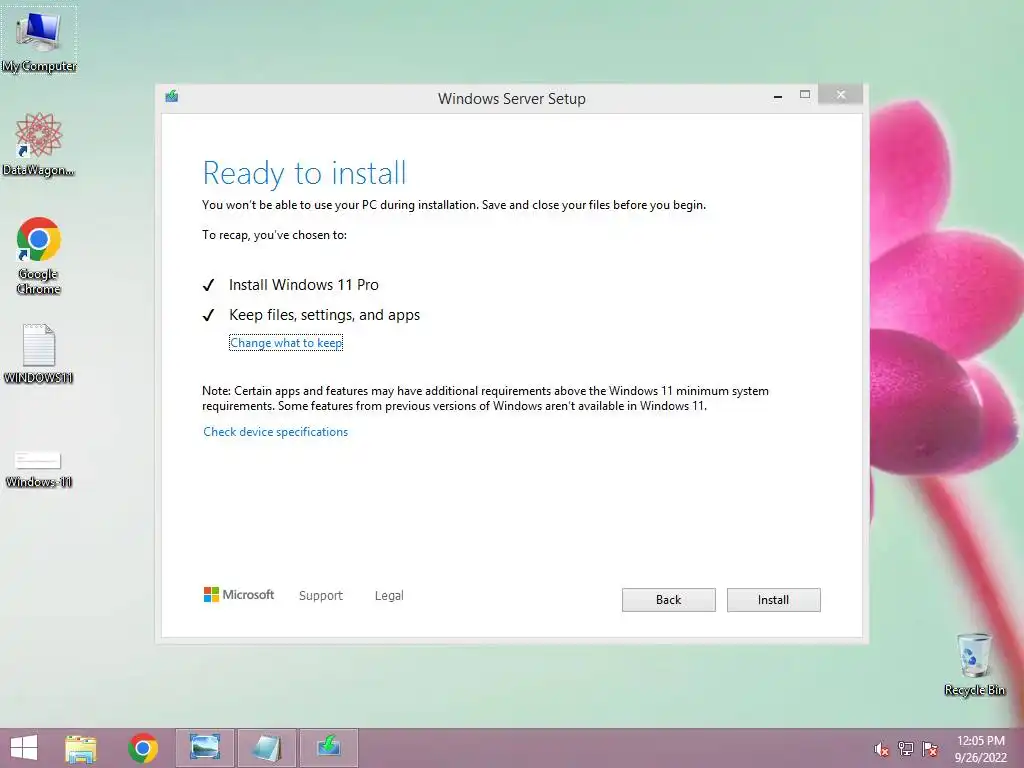Click the setup window title bar icon
Screen dimensions: 1024x768
pos(172,97)
